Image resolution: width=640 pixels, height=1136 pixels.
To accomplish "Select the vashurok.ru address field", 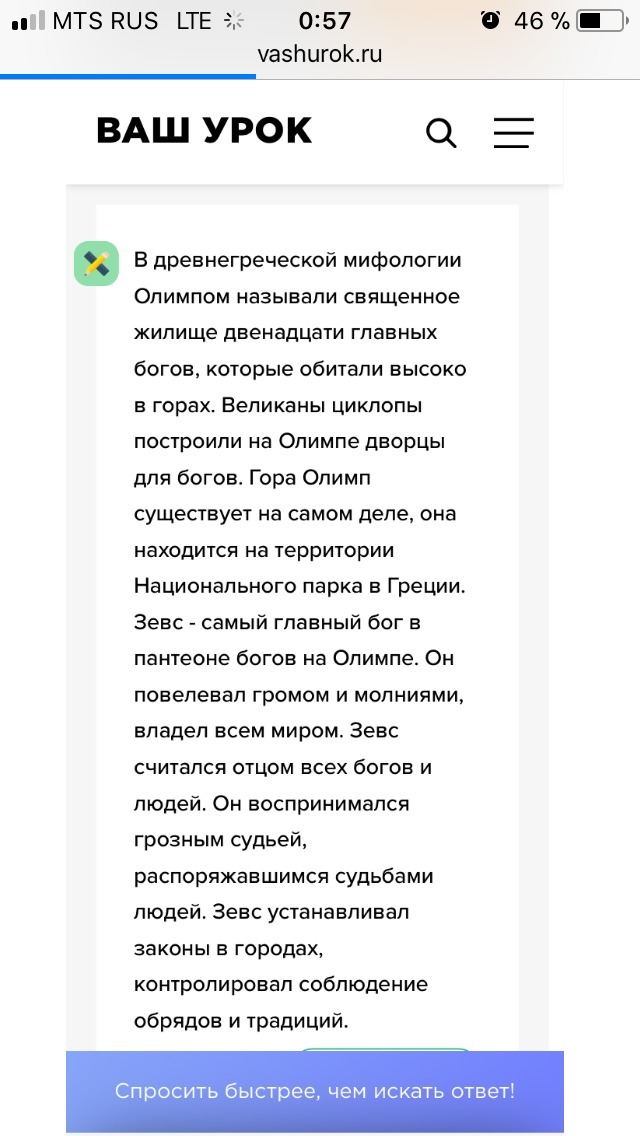I will (320, 54).
